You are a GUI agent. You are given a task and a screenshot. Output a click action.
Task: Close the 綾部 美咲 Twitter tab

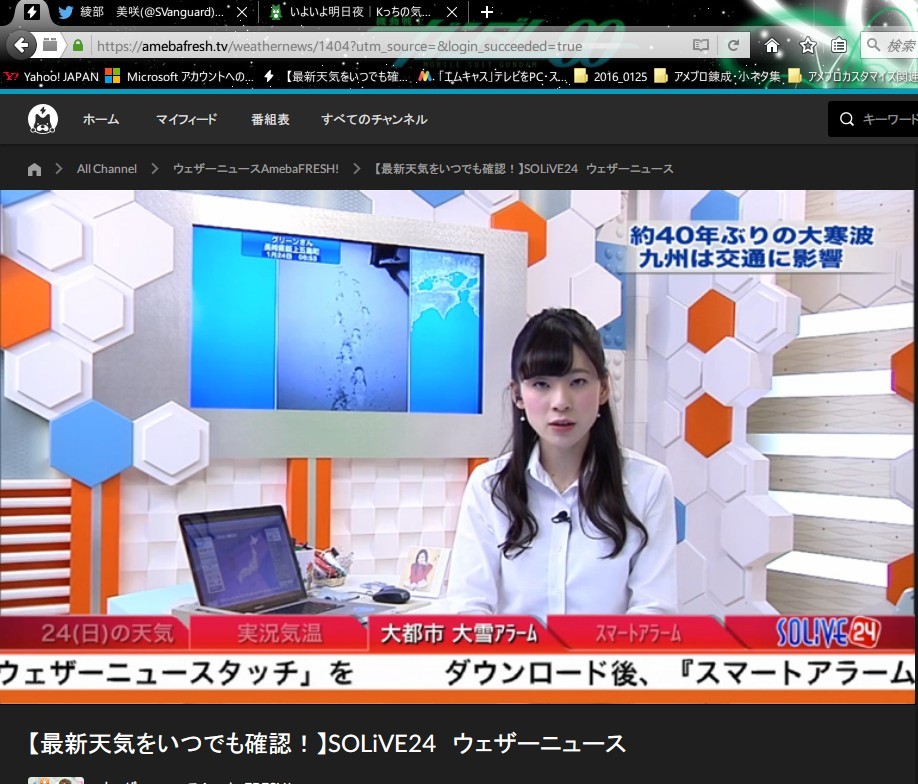[241, 12]
